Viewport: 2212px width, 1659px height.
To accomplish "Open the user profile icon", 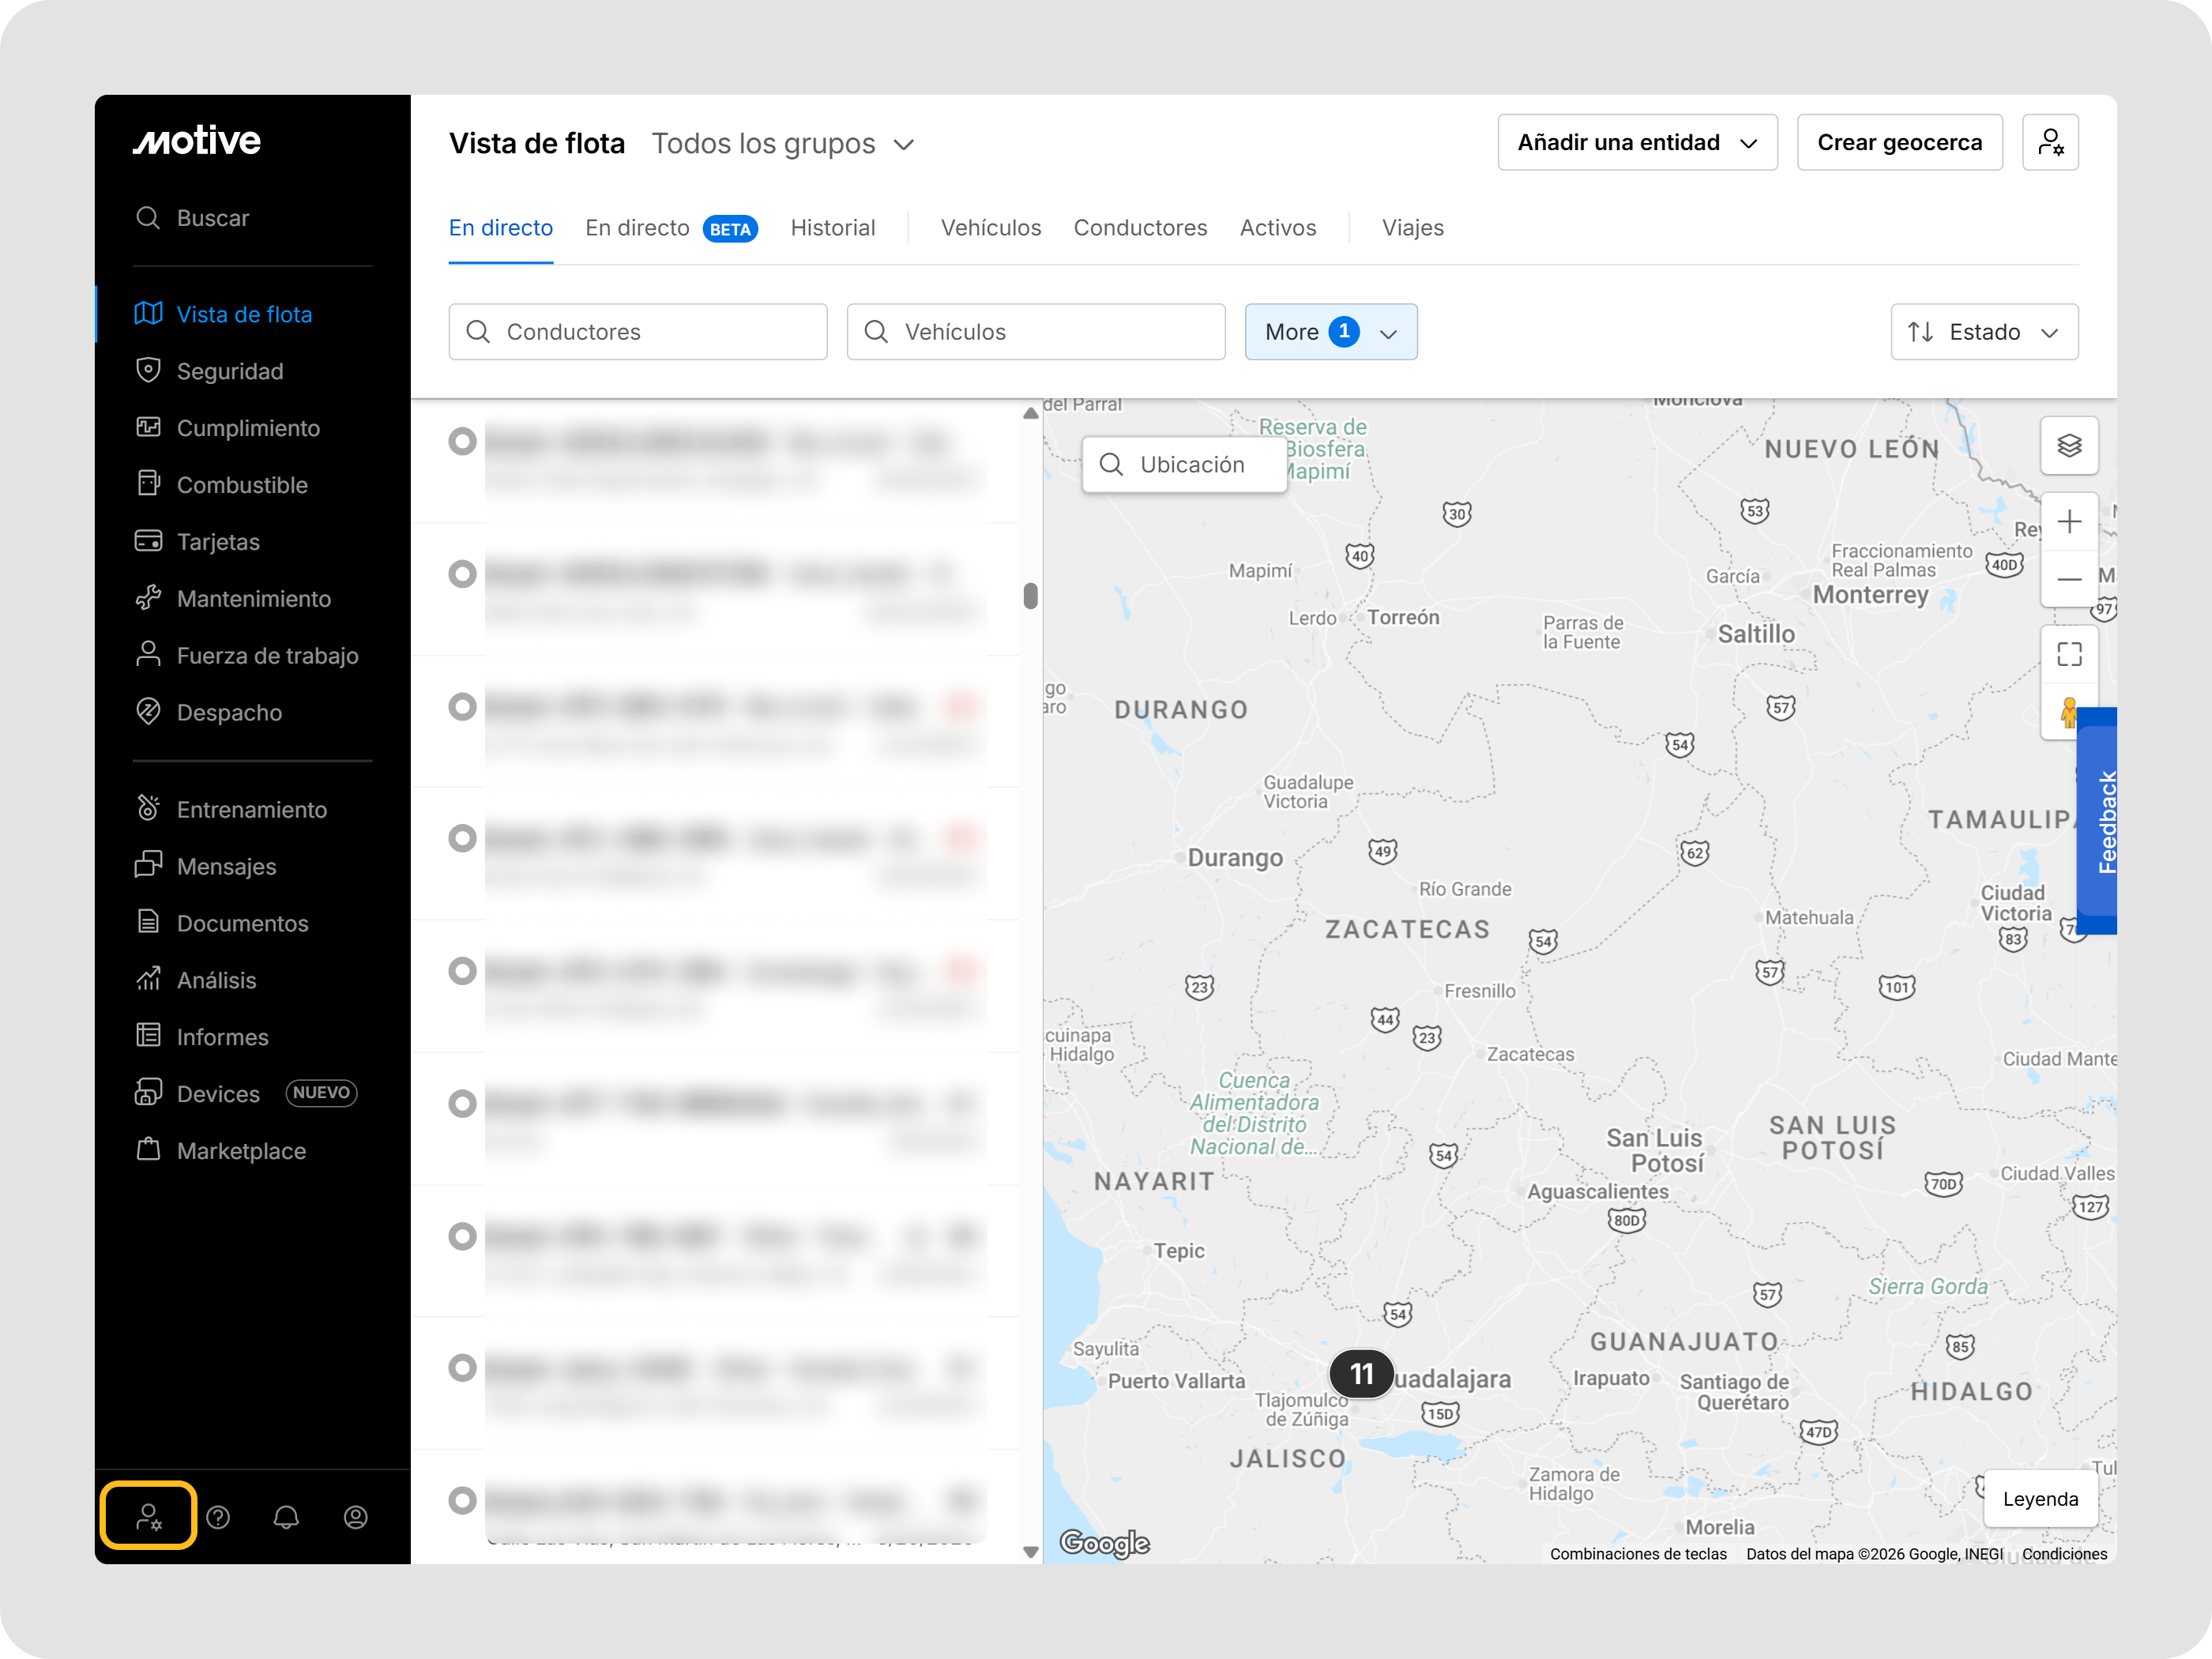I will point(355,1517).
